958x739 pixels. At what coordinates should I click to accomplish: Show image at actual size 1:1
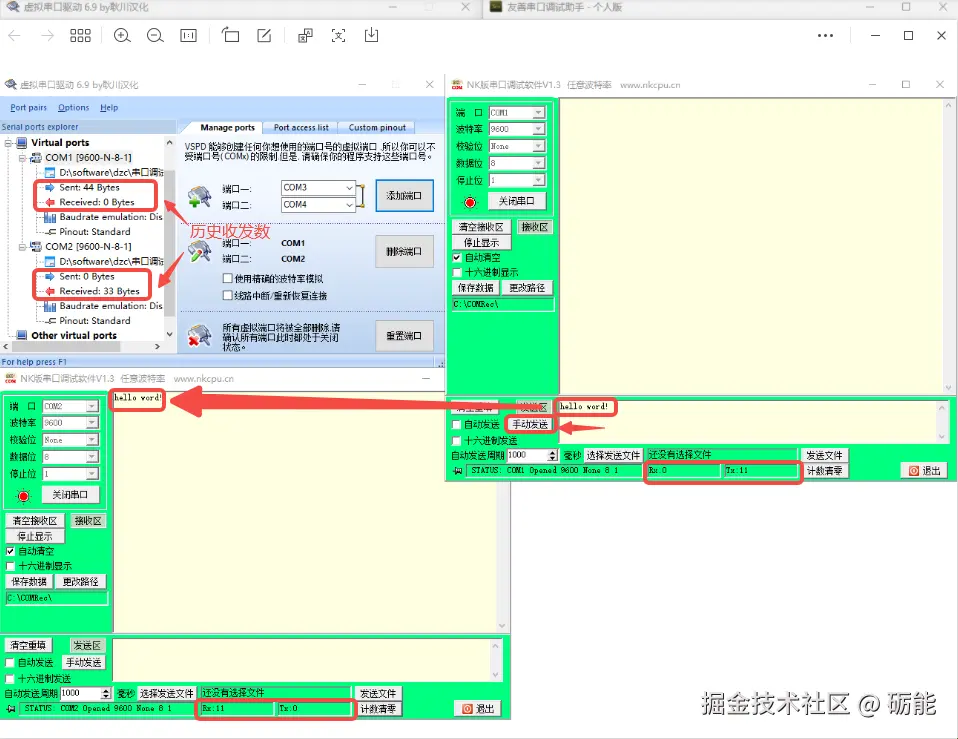click(x=188, y=35)
